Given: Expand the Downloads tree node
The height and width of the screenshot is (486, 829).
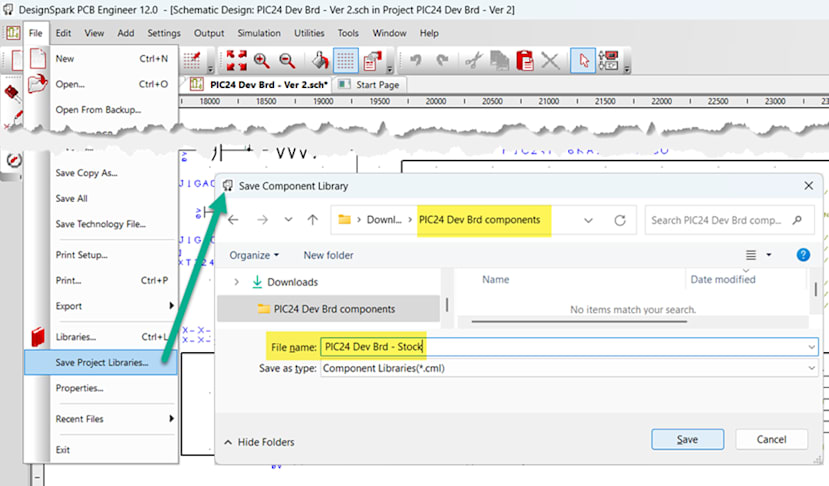Looking at the screenshot, I should 236,282.
